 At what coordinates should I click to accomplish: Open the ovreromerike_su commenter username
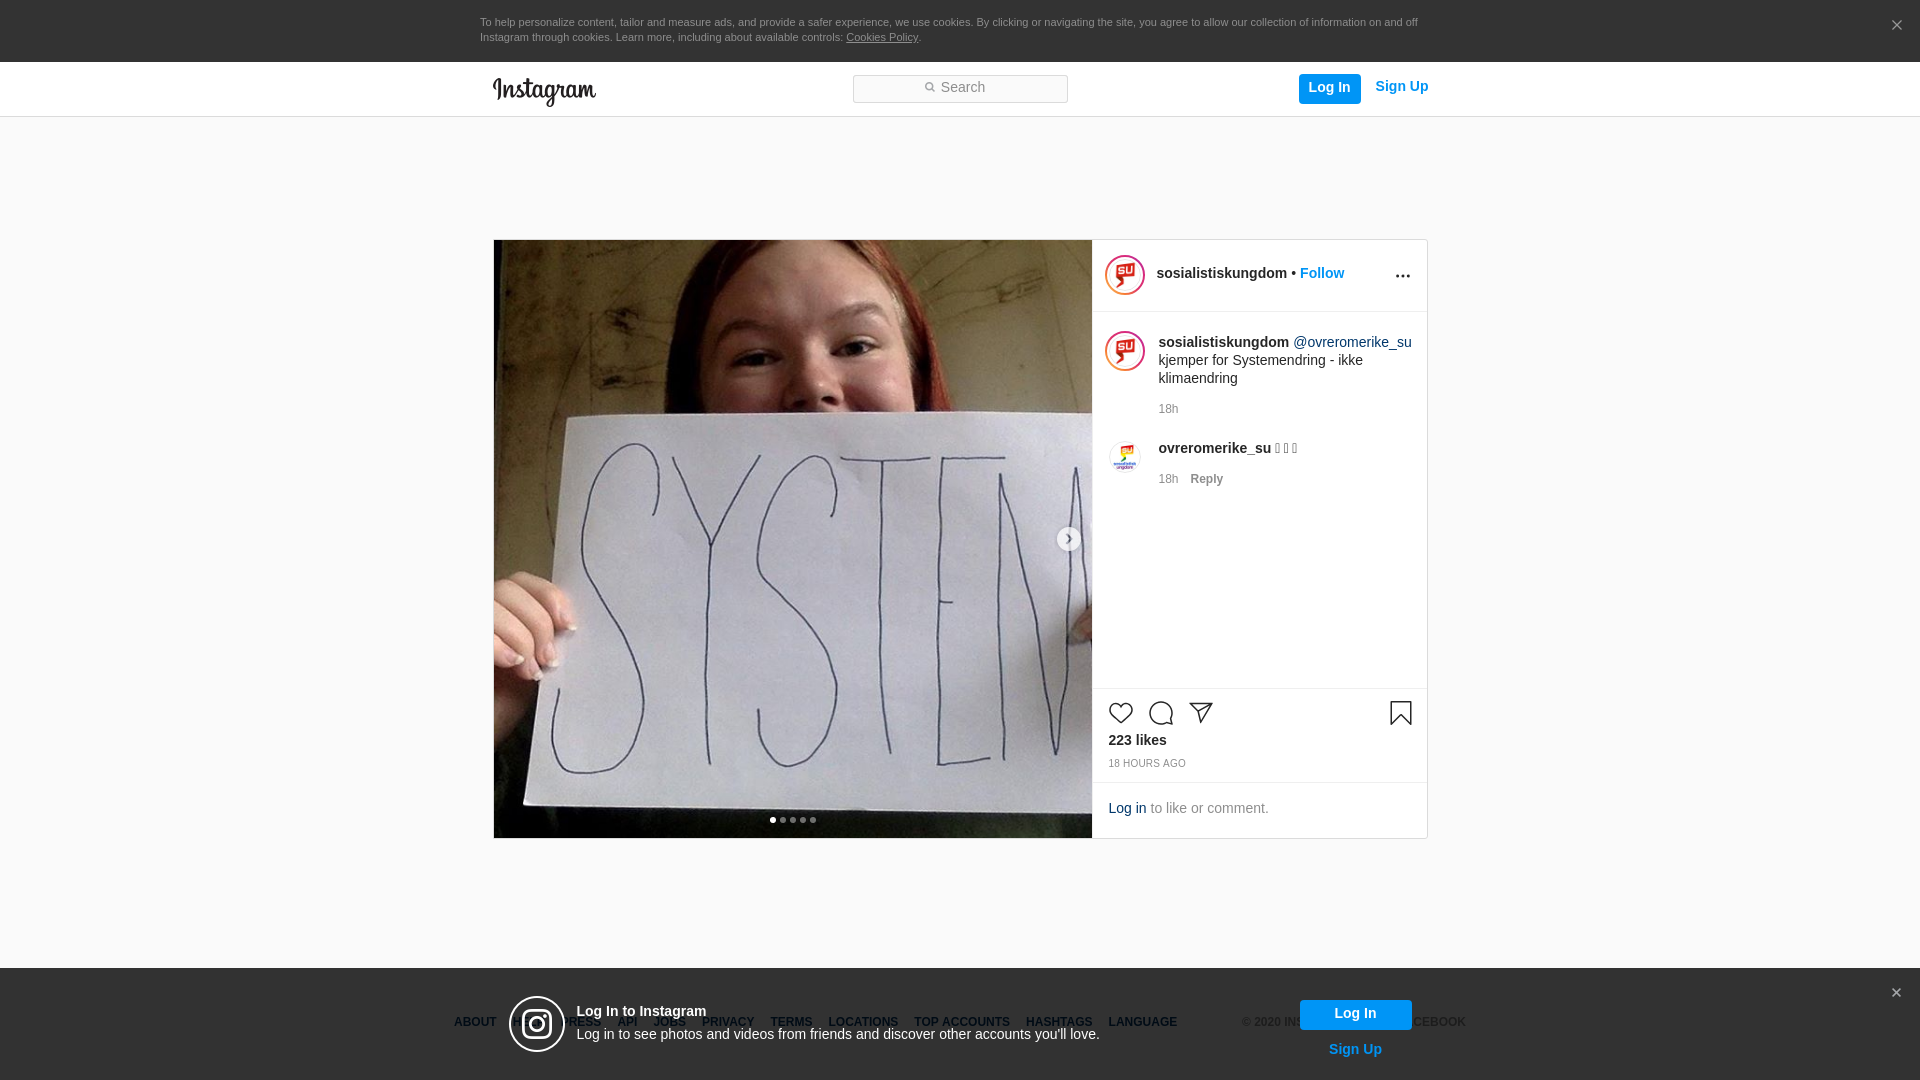(x=1214, y=448)
